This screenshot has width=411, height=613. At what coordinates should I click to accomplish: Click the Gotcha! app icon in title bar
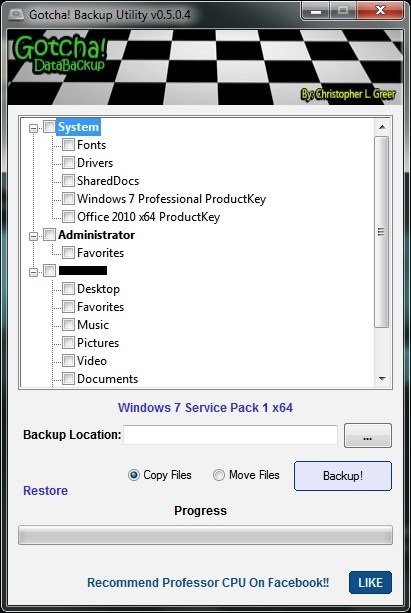tap(16, 14)
